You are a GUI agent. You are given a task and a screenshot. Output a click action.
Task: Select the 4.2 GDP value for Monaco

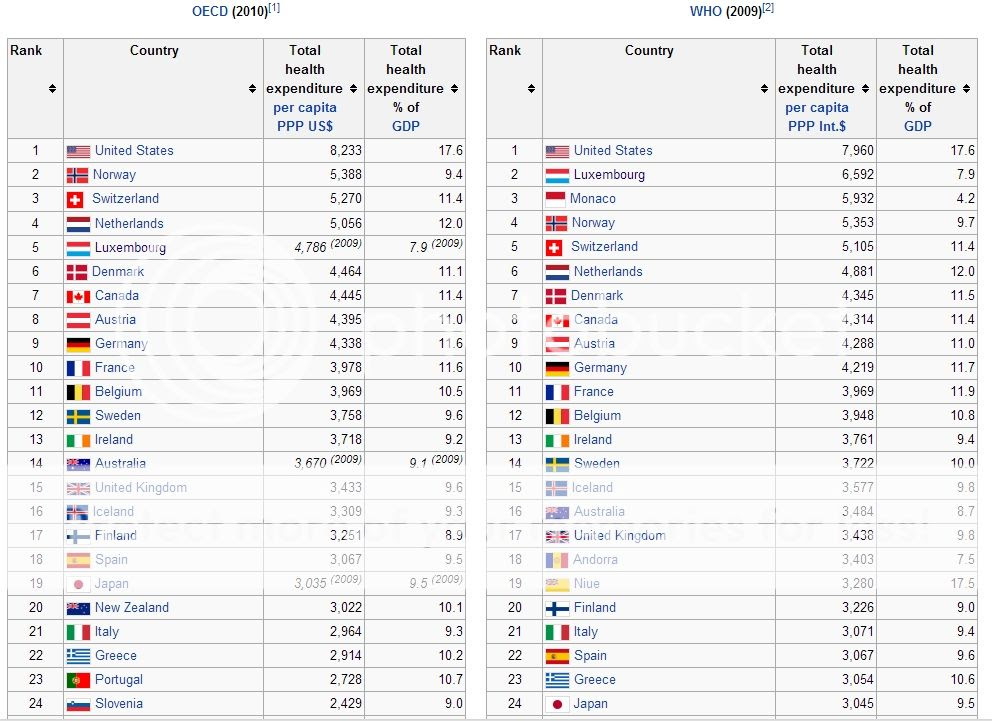coord(965,199)
